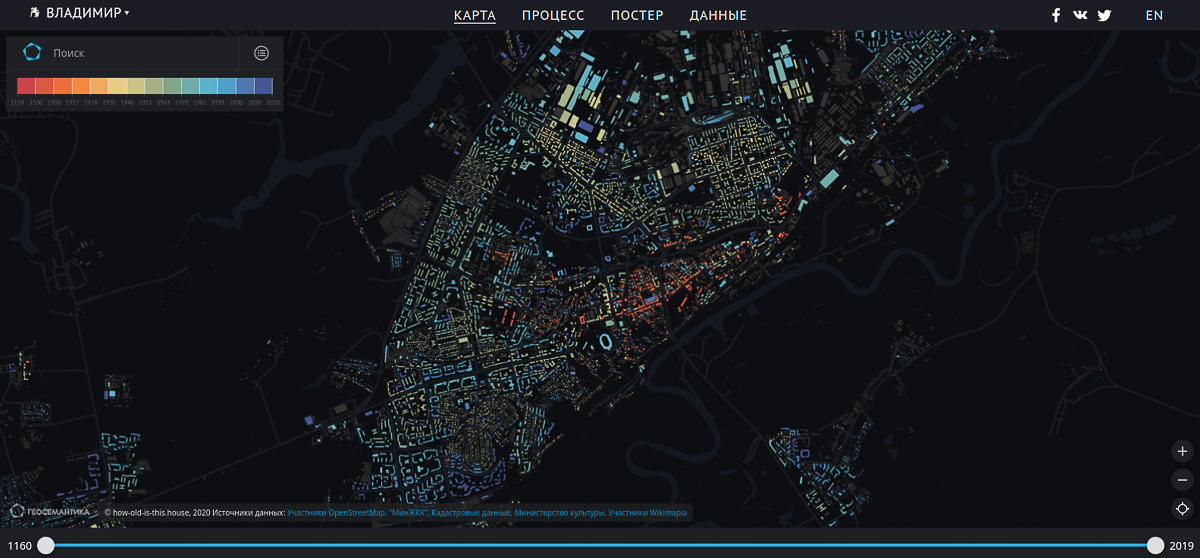Locate me with the crosshair icon
The width and height of the screenshot is (1200, 558).
pos(1181,509)
